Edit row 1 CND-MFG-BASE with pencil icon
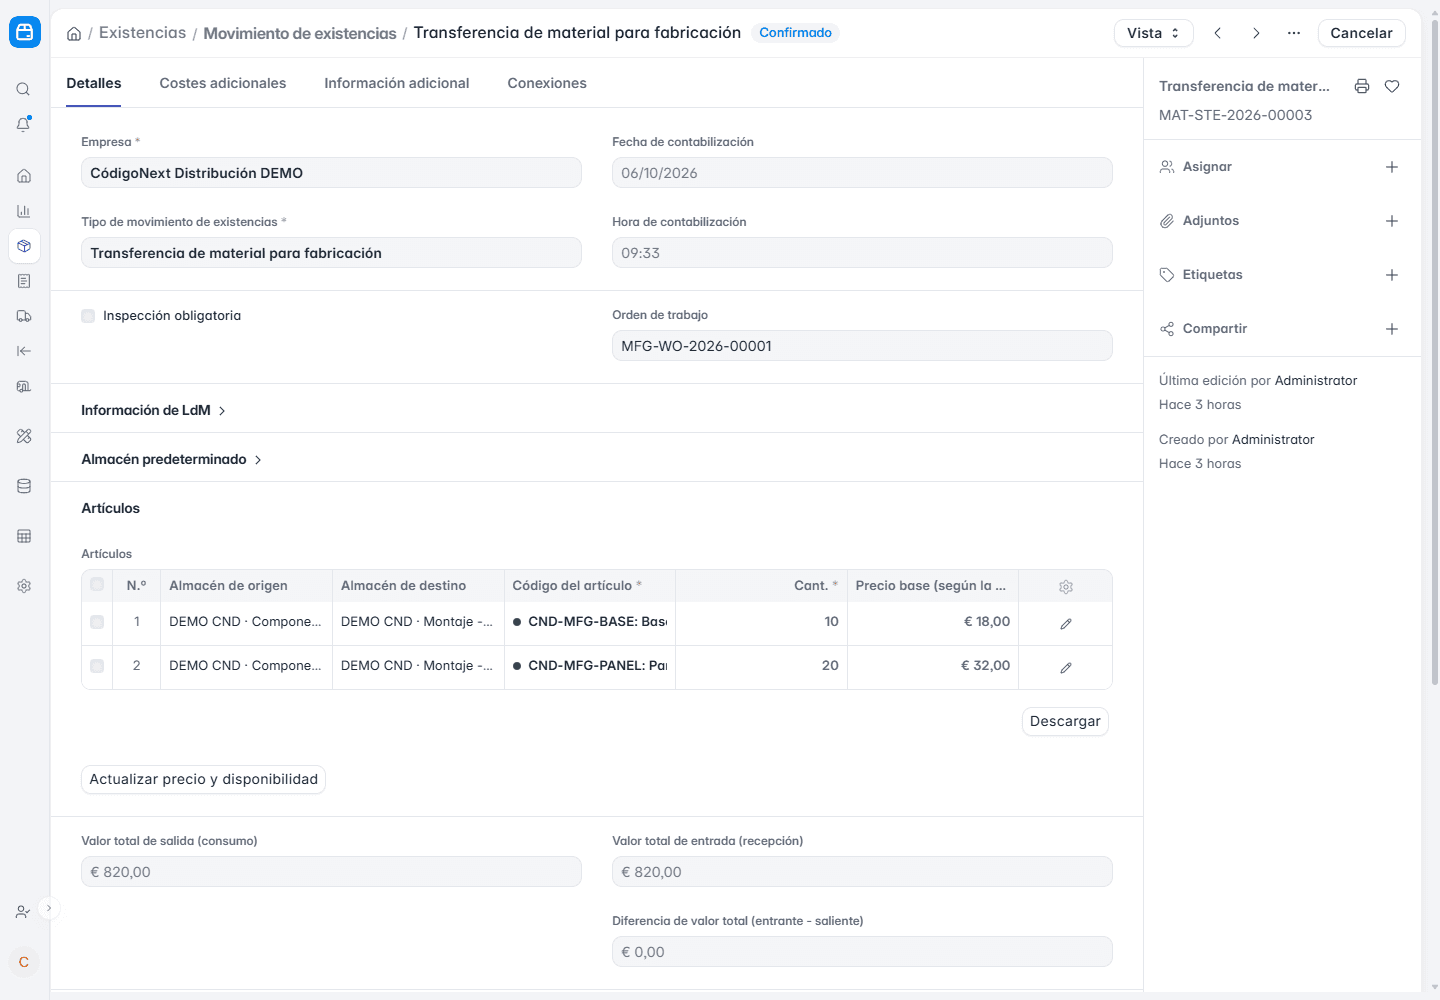This screenshot has height=1000, width=1440. [1066, 623]
